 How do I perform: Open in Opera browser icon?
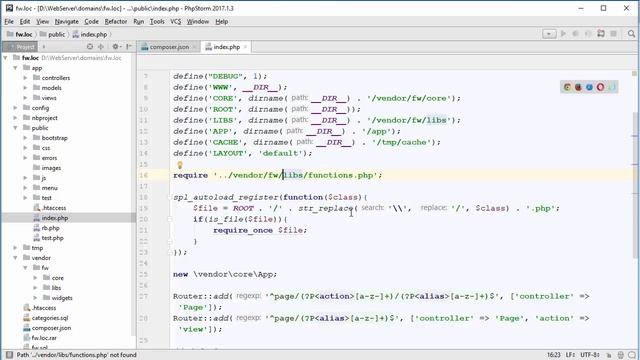(600, 87)
